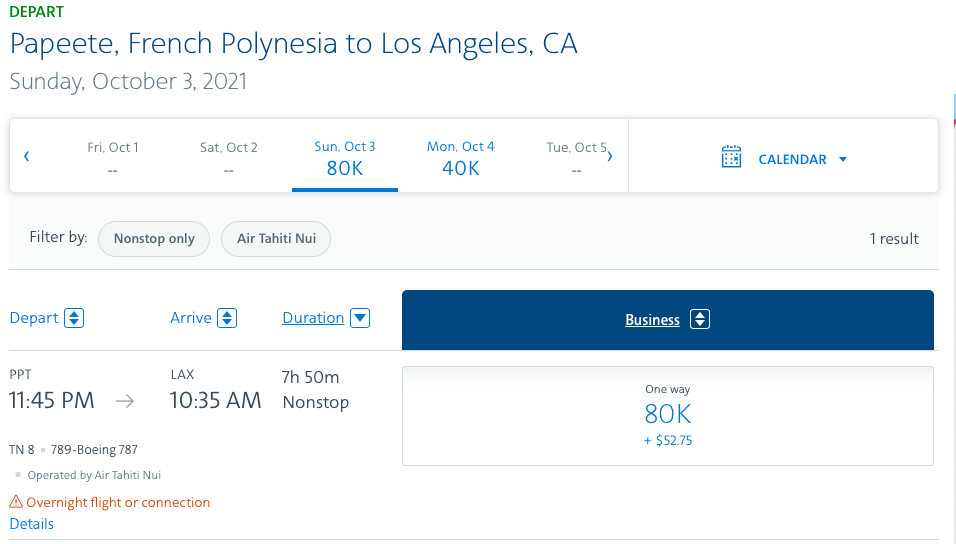Toggle the Nonstop only filter
956x544 pixels.
(154, 239)
